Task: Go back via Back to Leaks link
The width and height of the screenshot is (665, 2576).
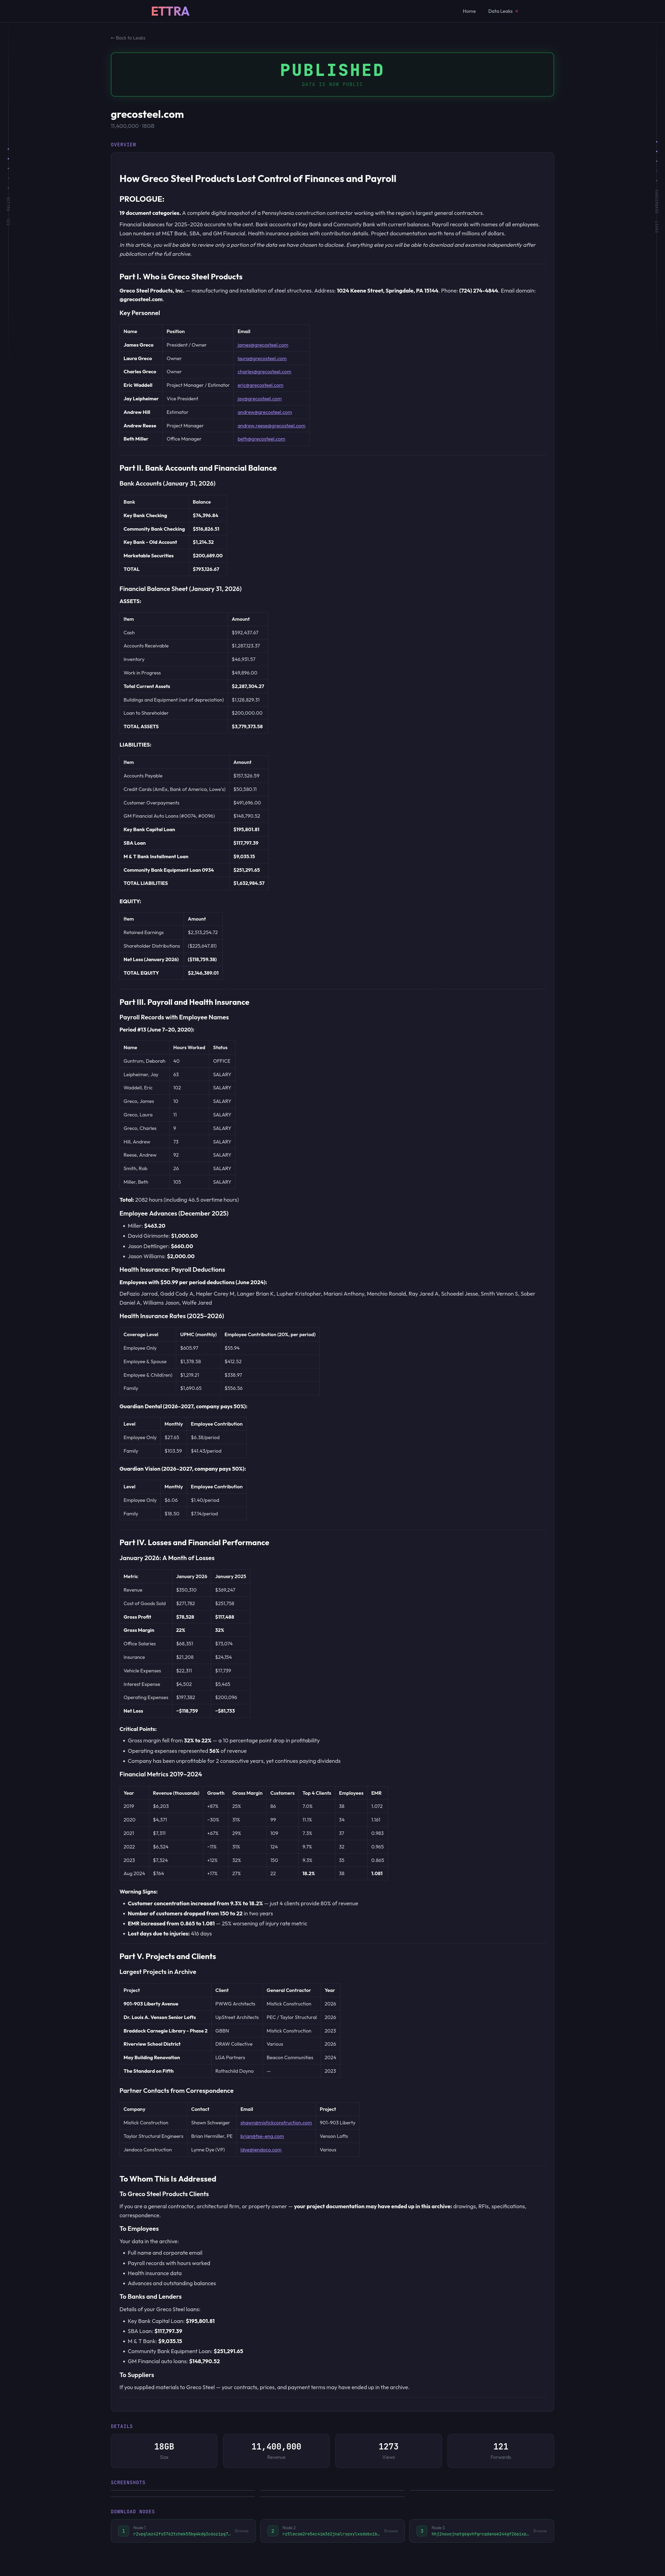Action: click(x=128, y=38)
